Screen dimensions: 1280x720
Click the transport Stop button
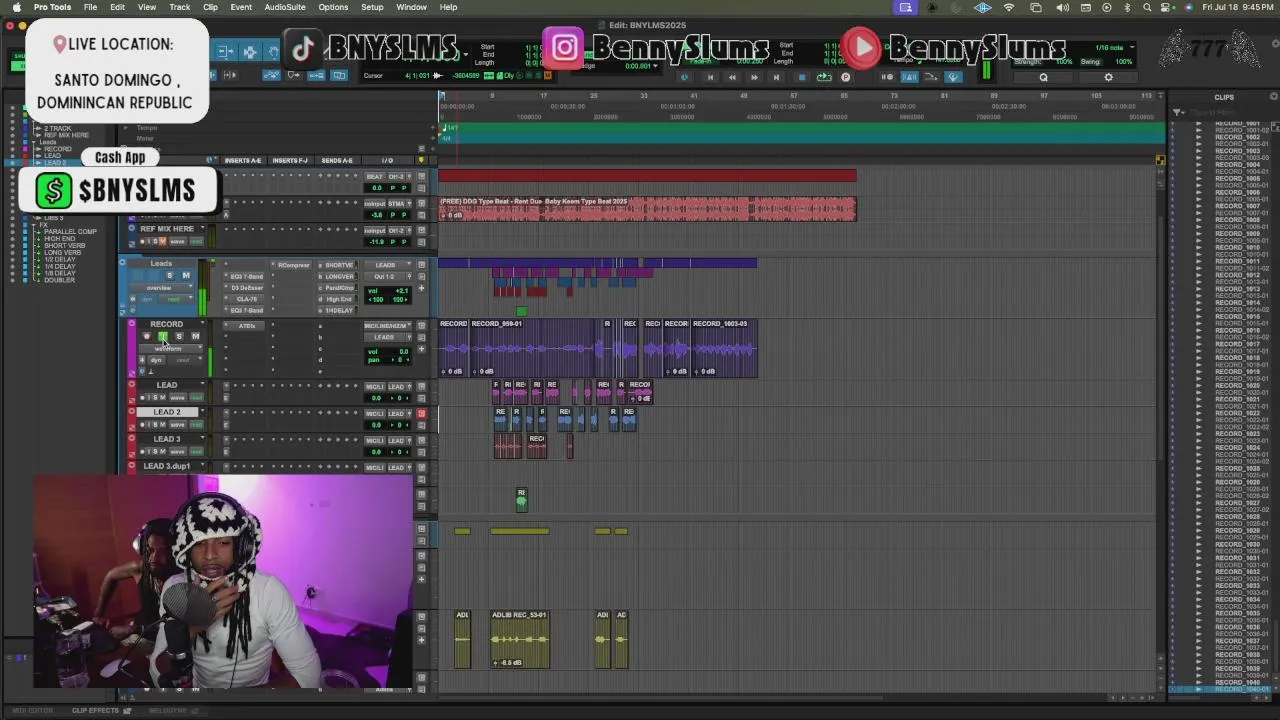click(802, 77)
